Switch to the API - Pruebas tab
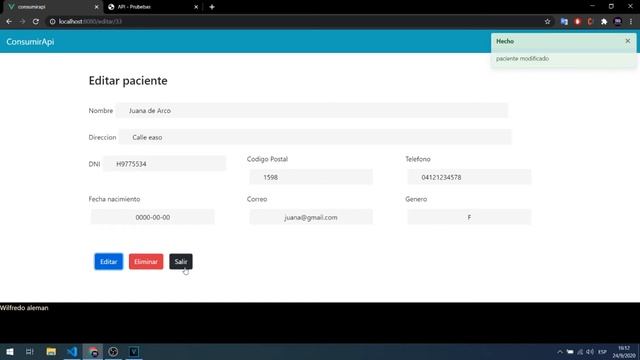Screen dimensions: 640x360 click(x=153, y=7)
